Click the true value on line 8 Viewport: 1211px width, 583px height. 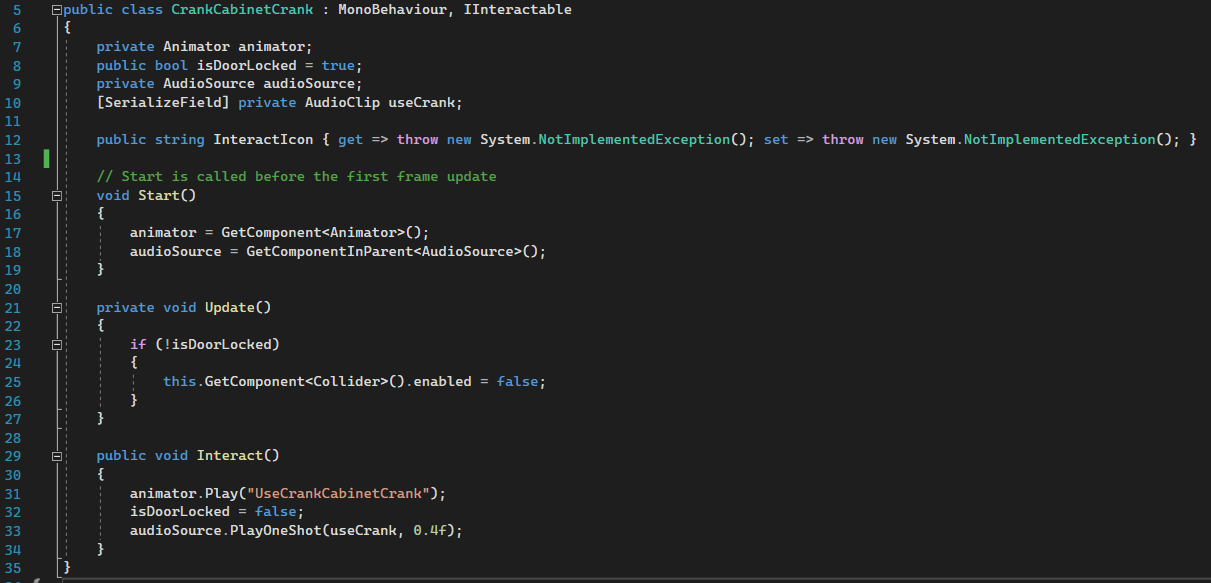pyautogui.click(x=338, y=66)
